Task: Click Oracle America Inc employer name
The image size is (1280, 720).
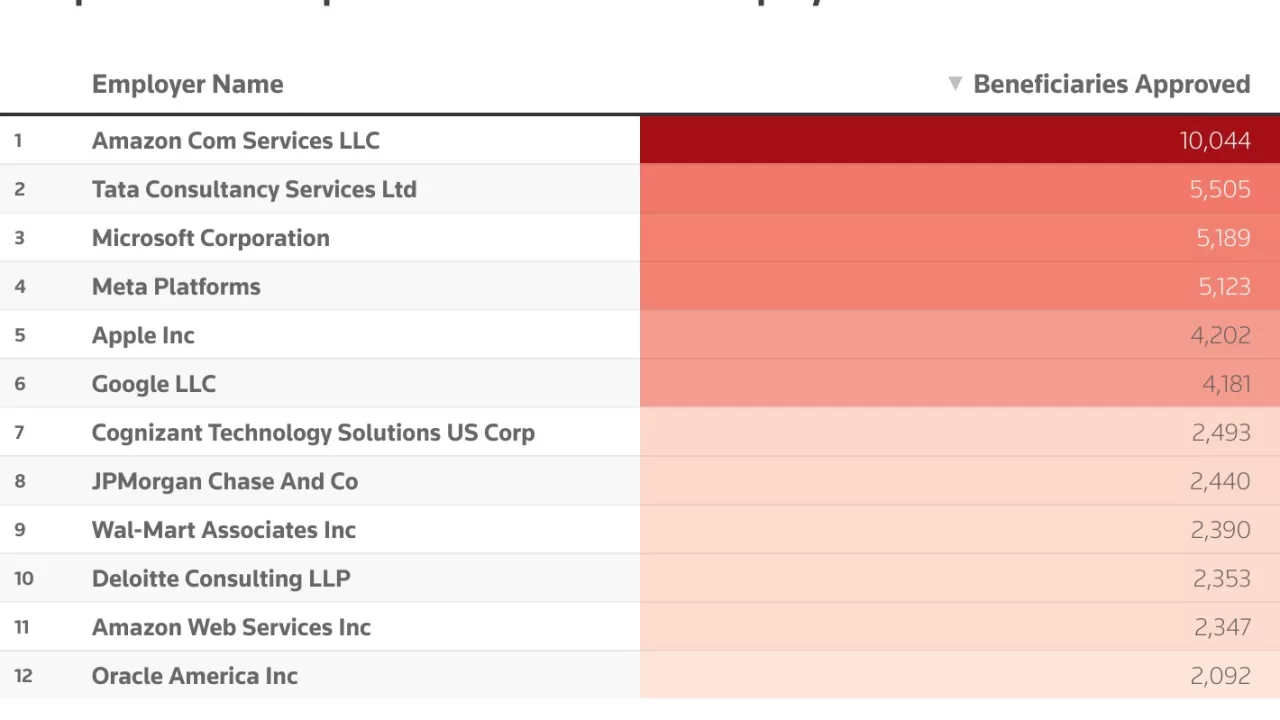Action: pyautogui.click(x=194, y=676)
